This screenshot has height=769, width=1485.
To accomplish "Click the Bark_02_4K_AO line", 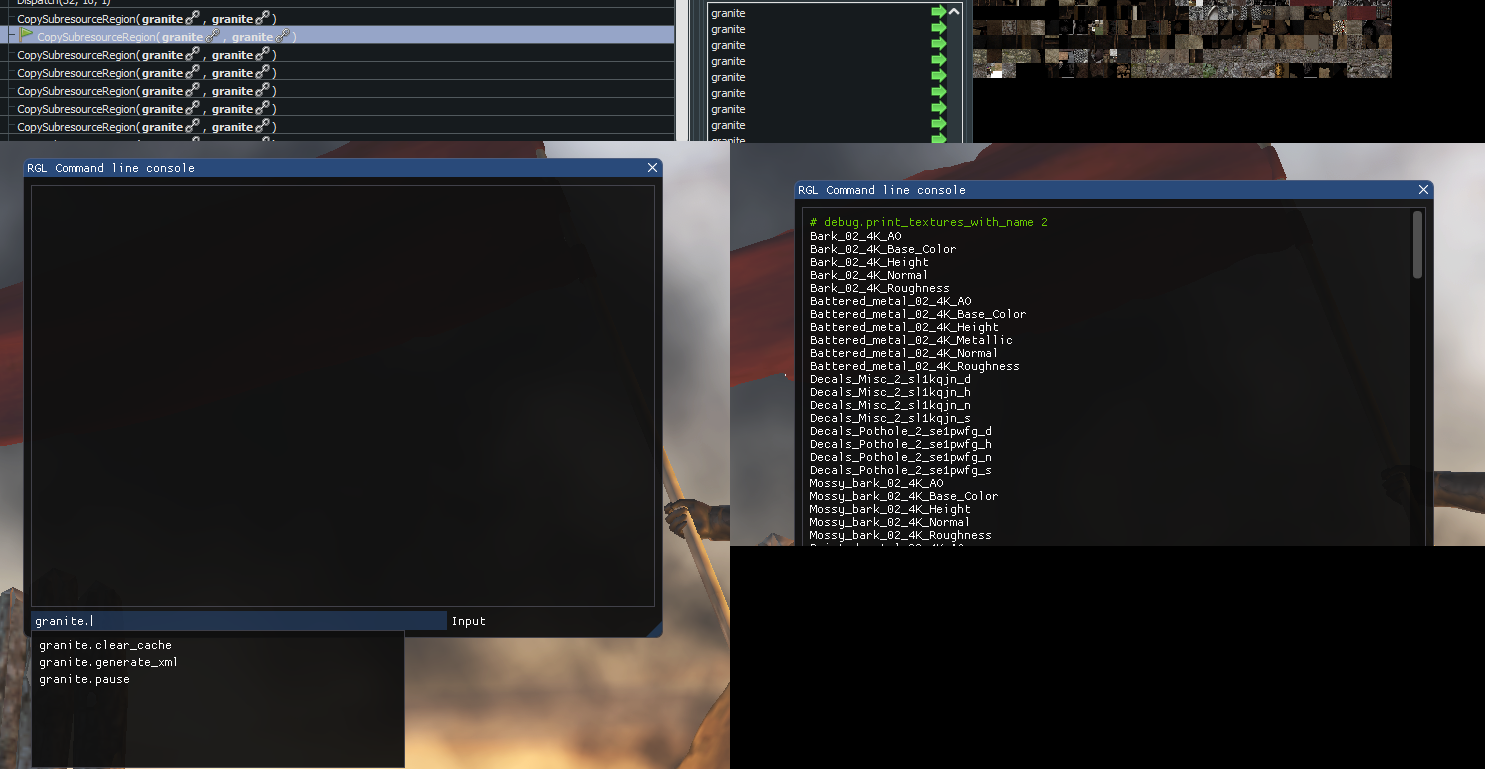I will pyautogui.click(x=855, y=236).
